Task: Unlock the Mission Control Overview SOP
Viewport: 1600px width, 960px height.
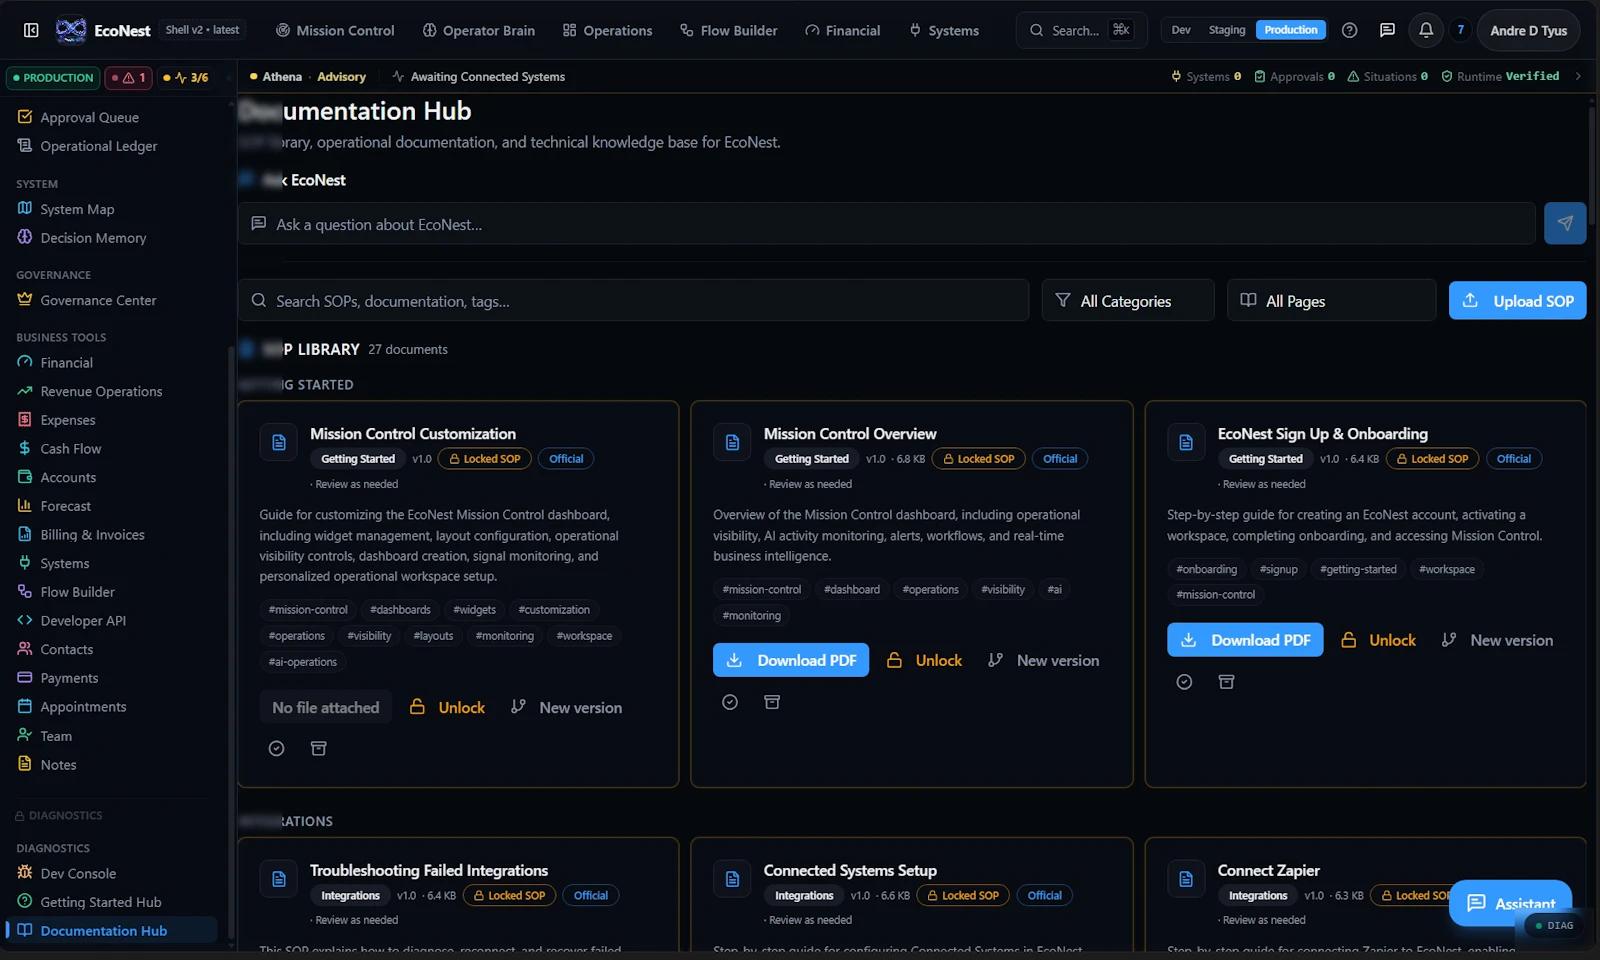Action: [x=925, y=660]
